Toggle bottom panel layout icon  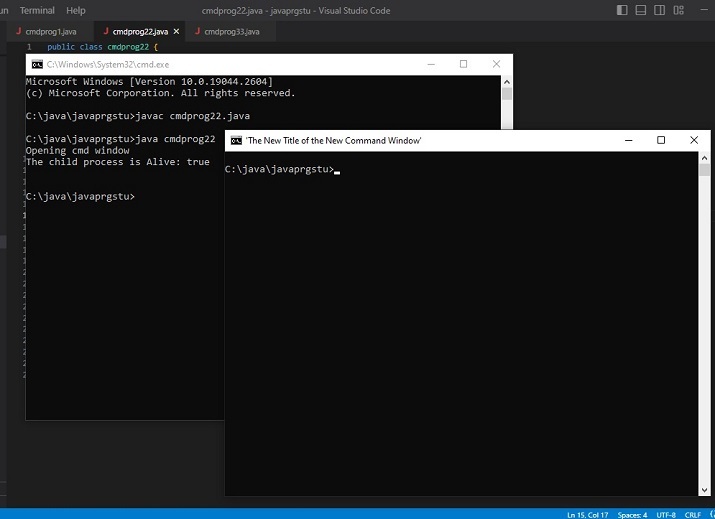point(641,10)
